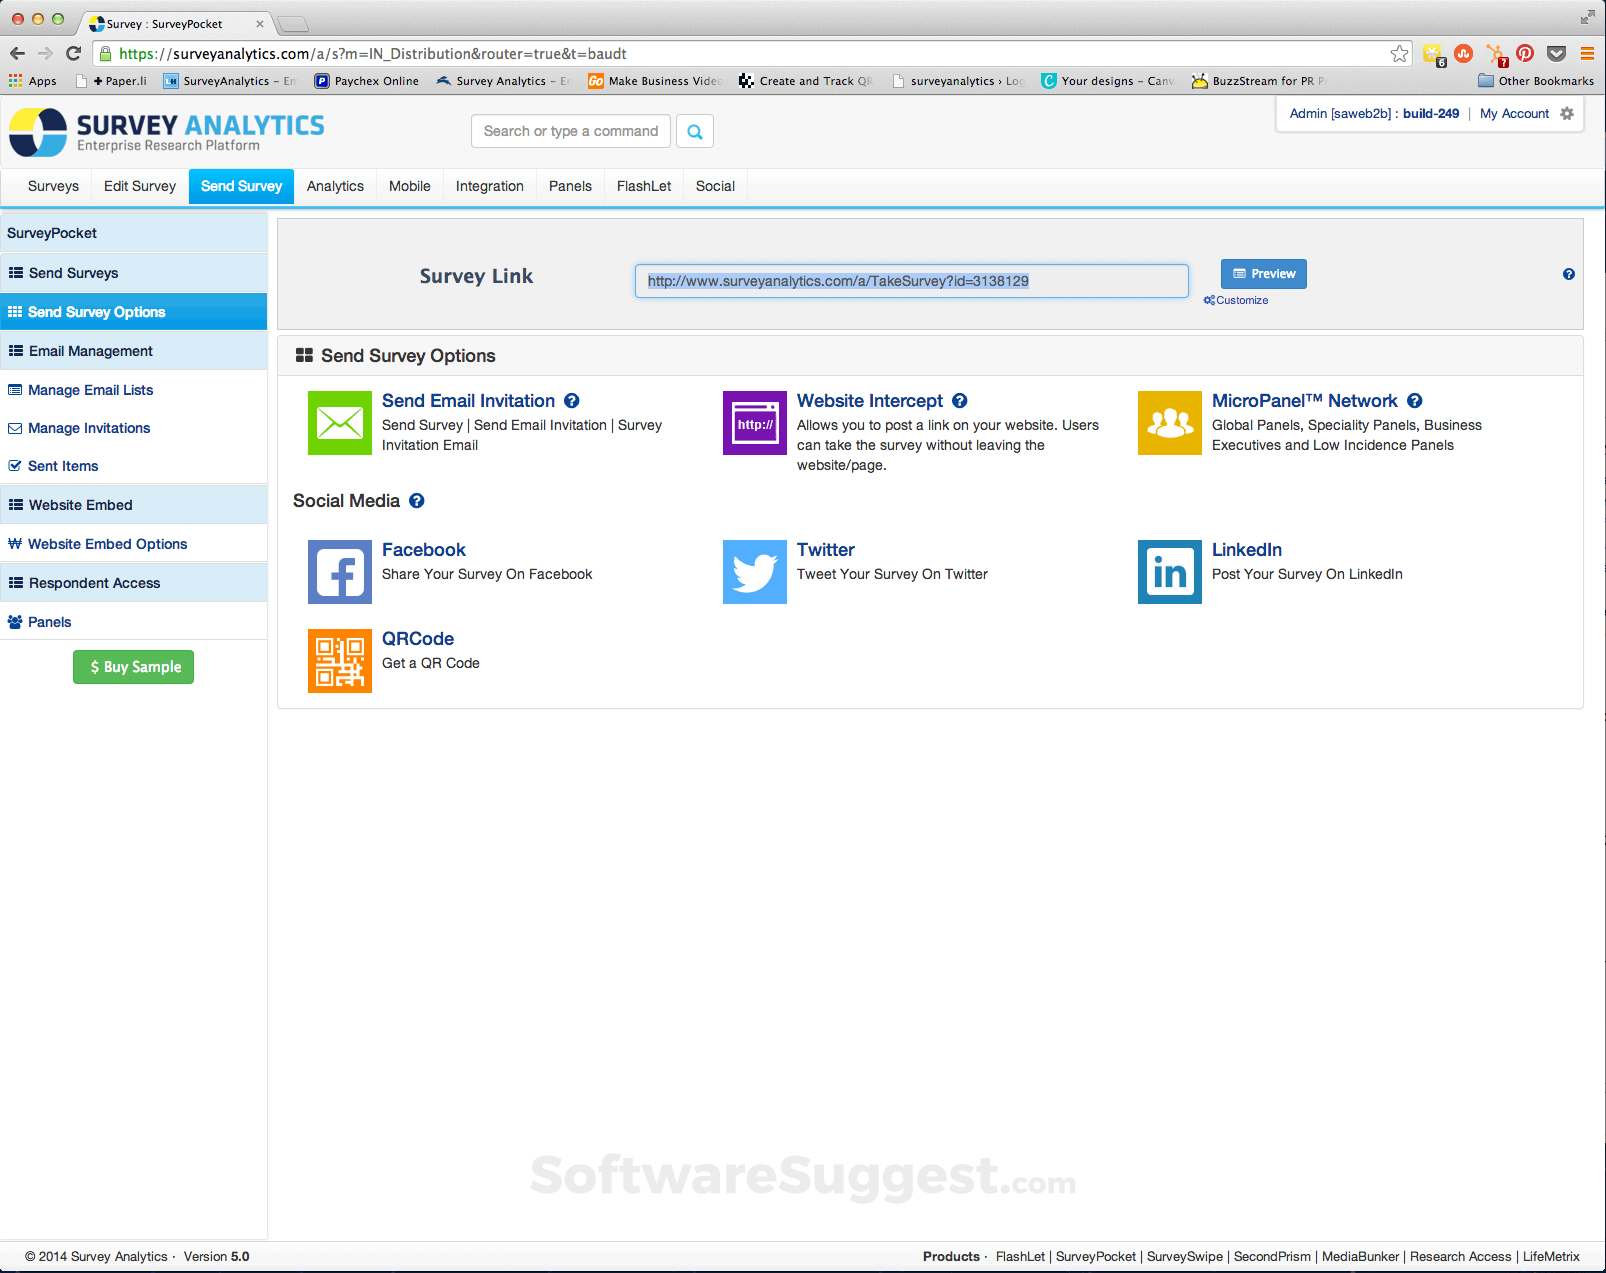
Task: Select the survey link URL field
Action: [x=910, y=281]
